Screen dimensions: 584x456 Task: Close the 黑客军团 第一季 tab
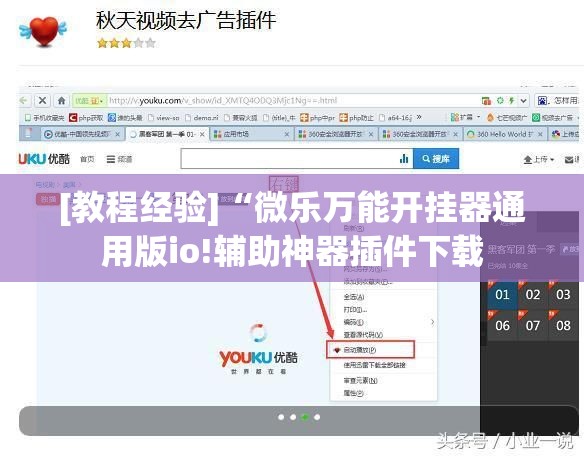(x=202, y=134)
